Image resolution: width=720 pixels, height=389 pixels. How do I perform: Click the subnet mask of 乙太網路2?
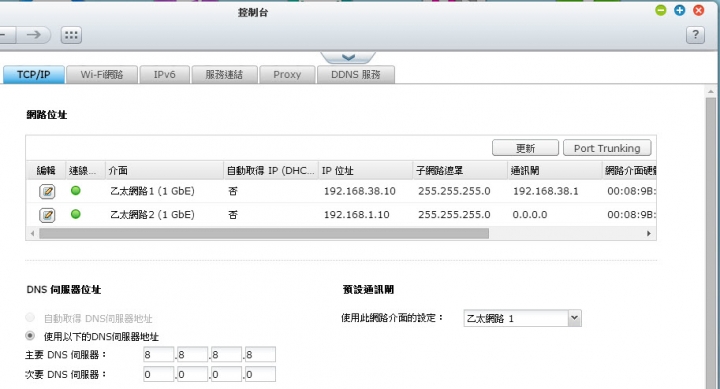click(x=454, y=214)
